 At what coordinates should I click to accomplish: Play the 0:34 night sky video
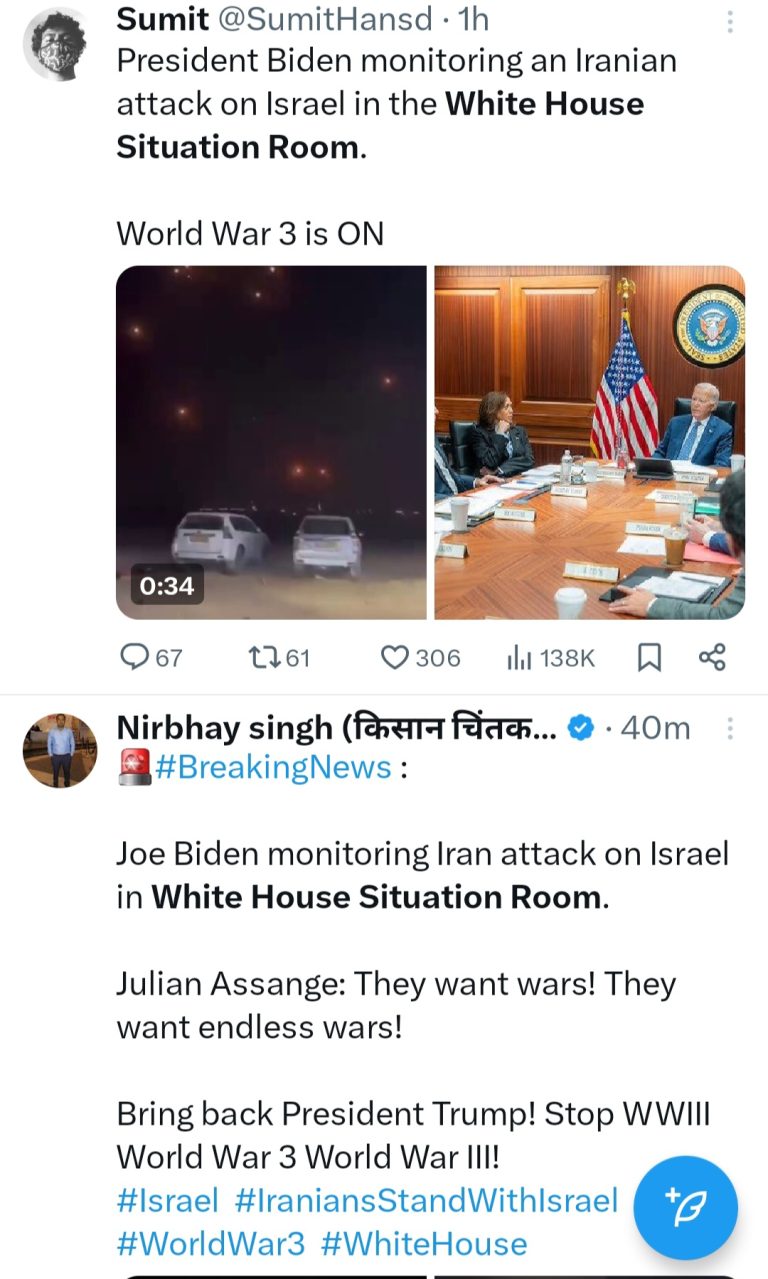[x=271, y=442]
